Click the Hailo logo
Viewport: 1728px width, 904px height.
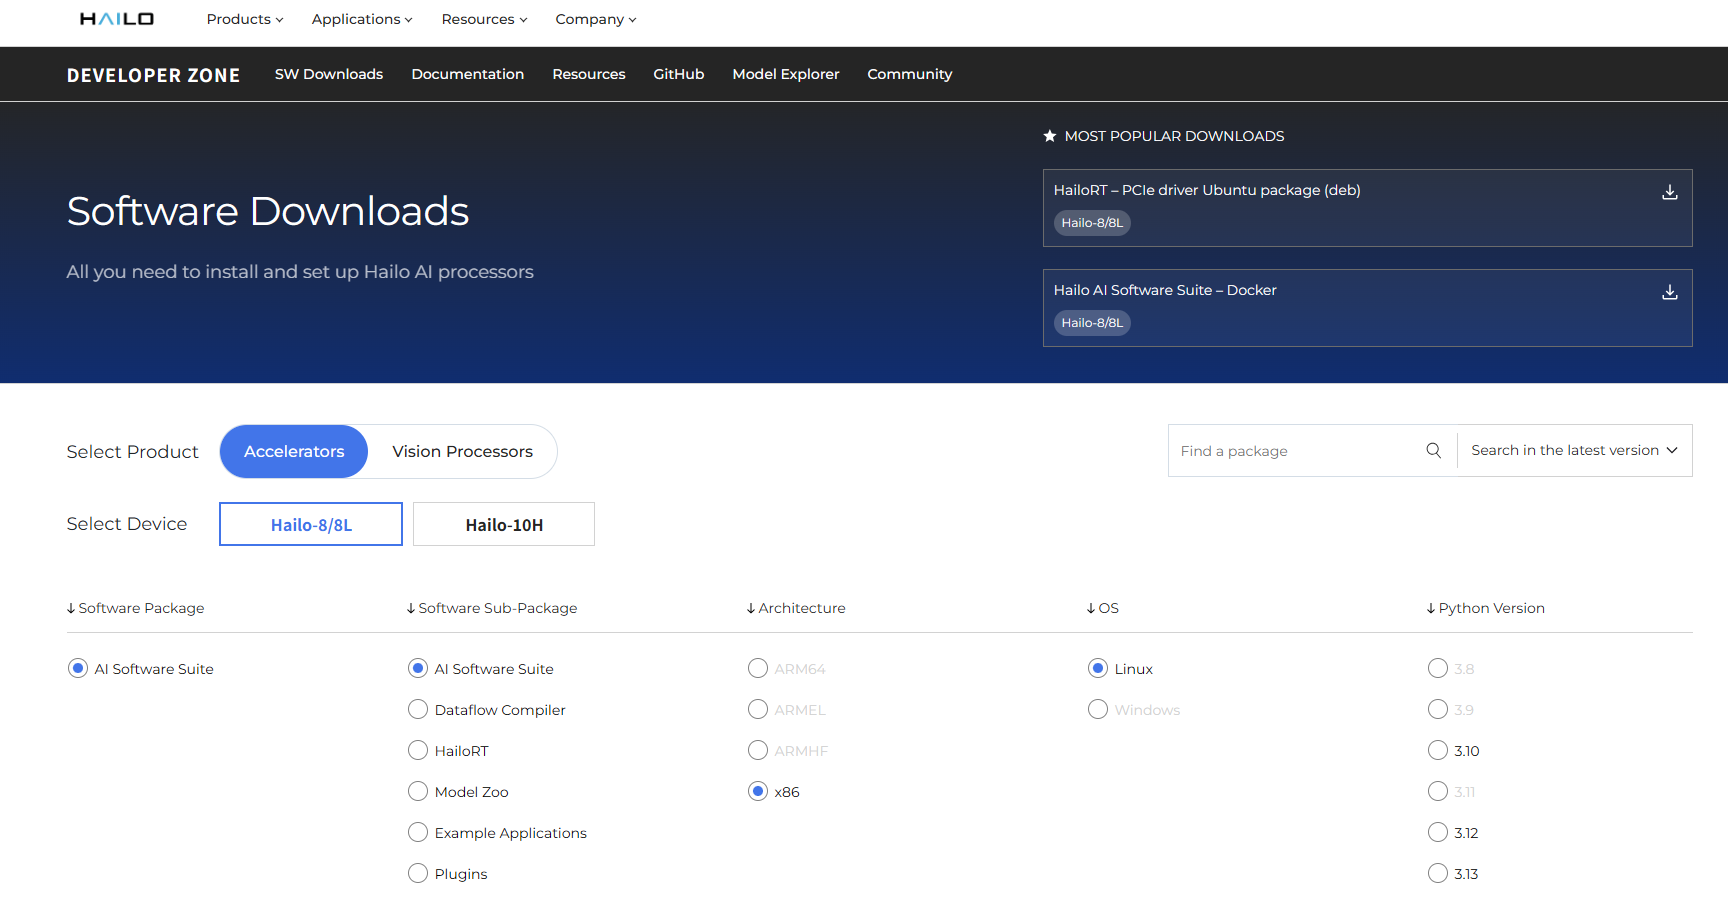[x=117, y=19]
